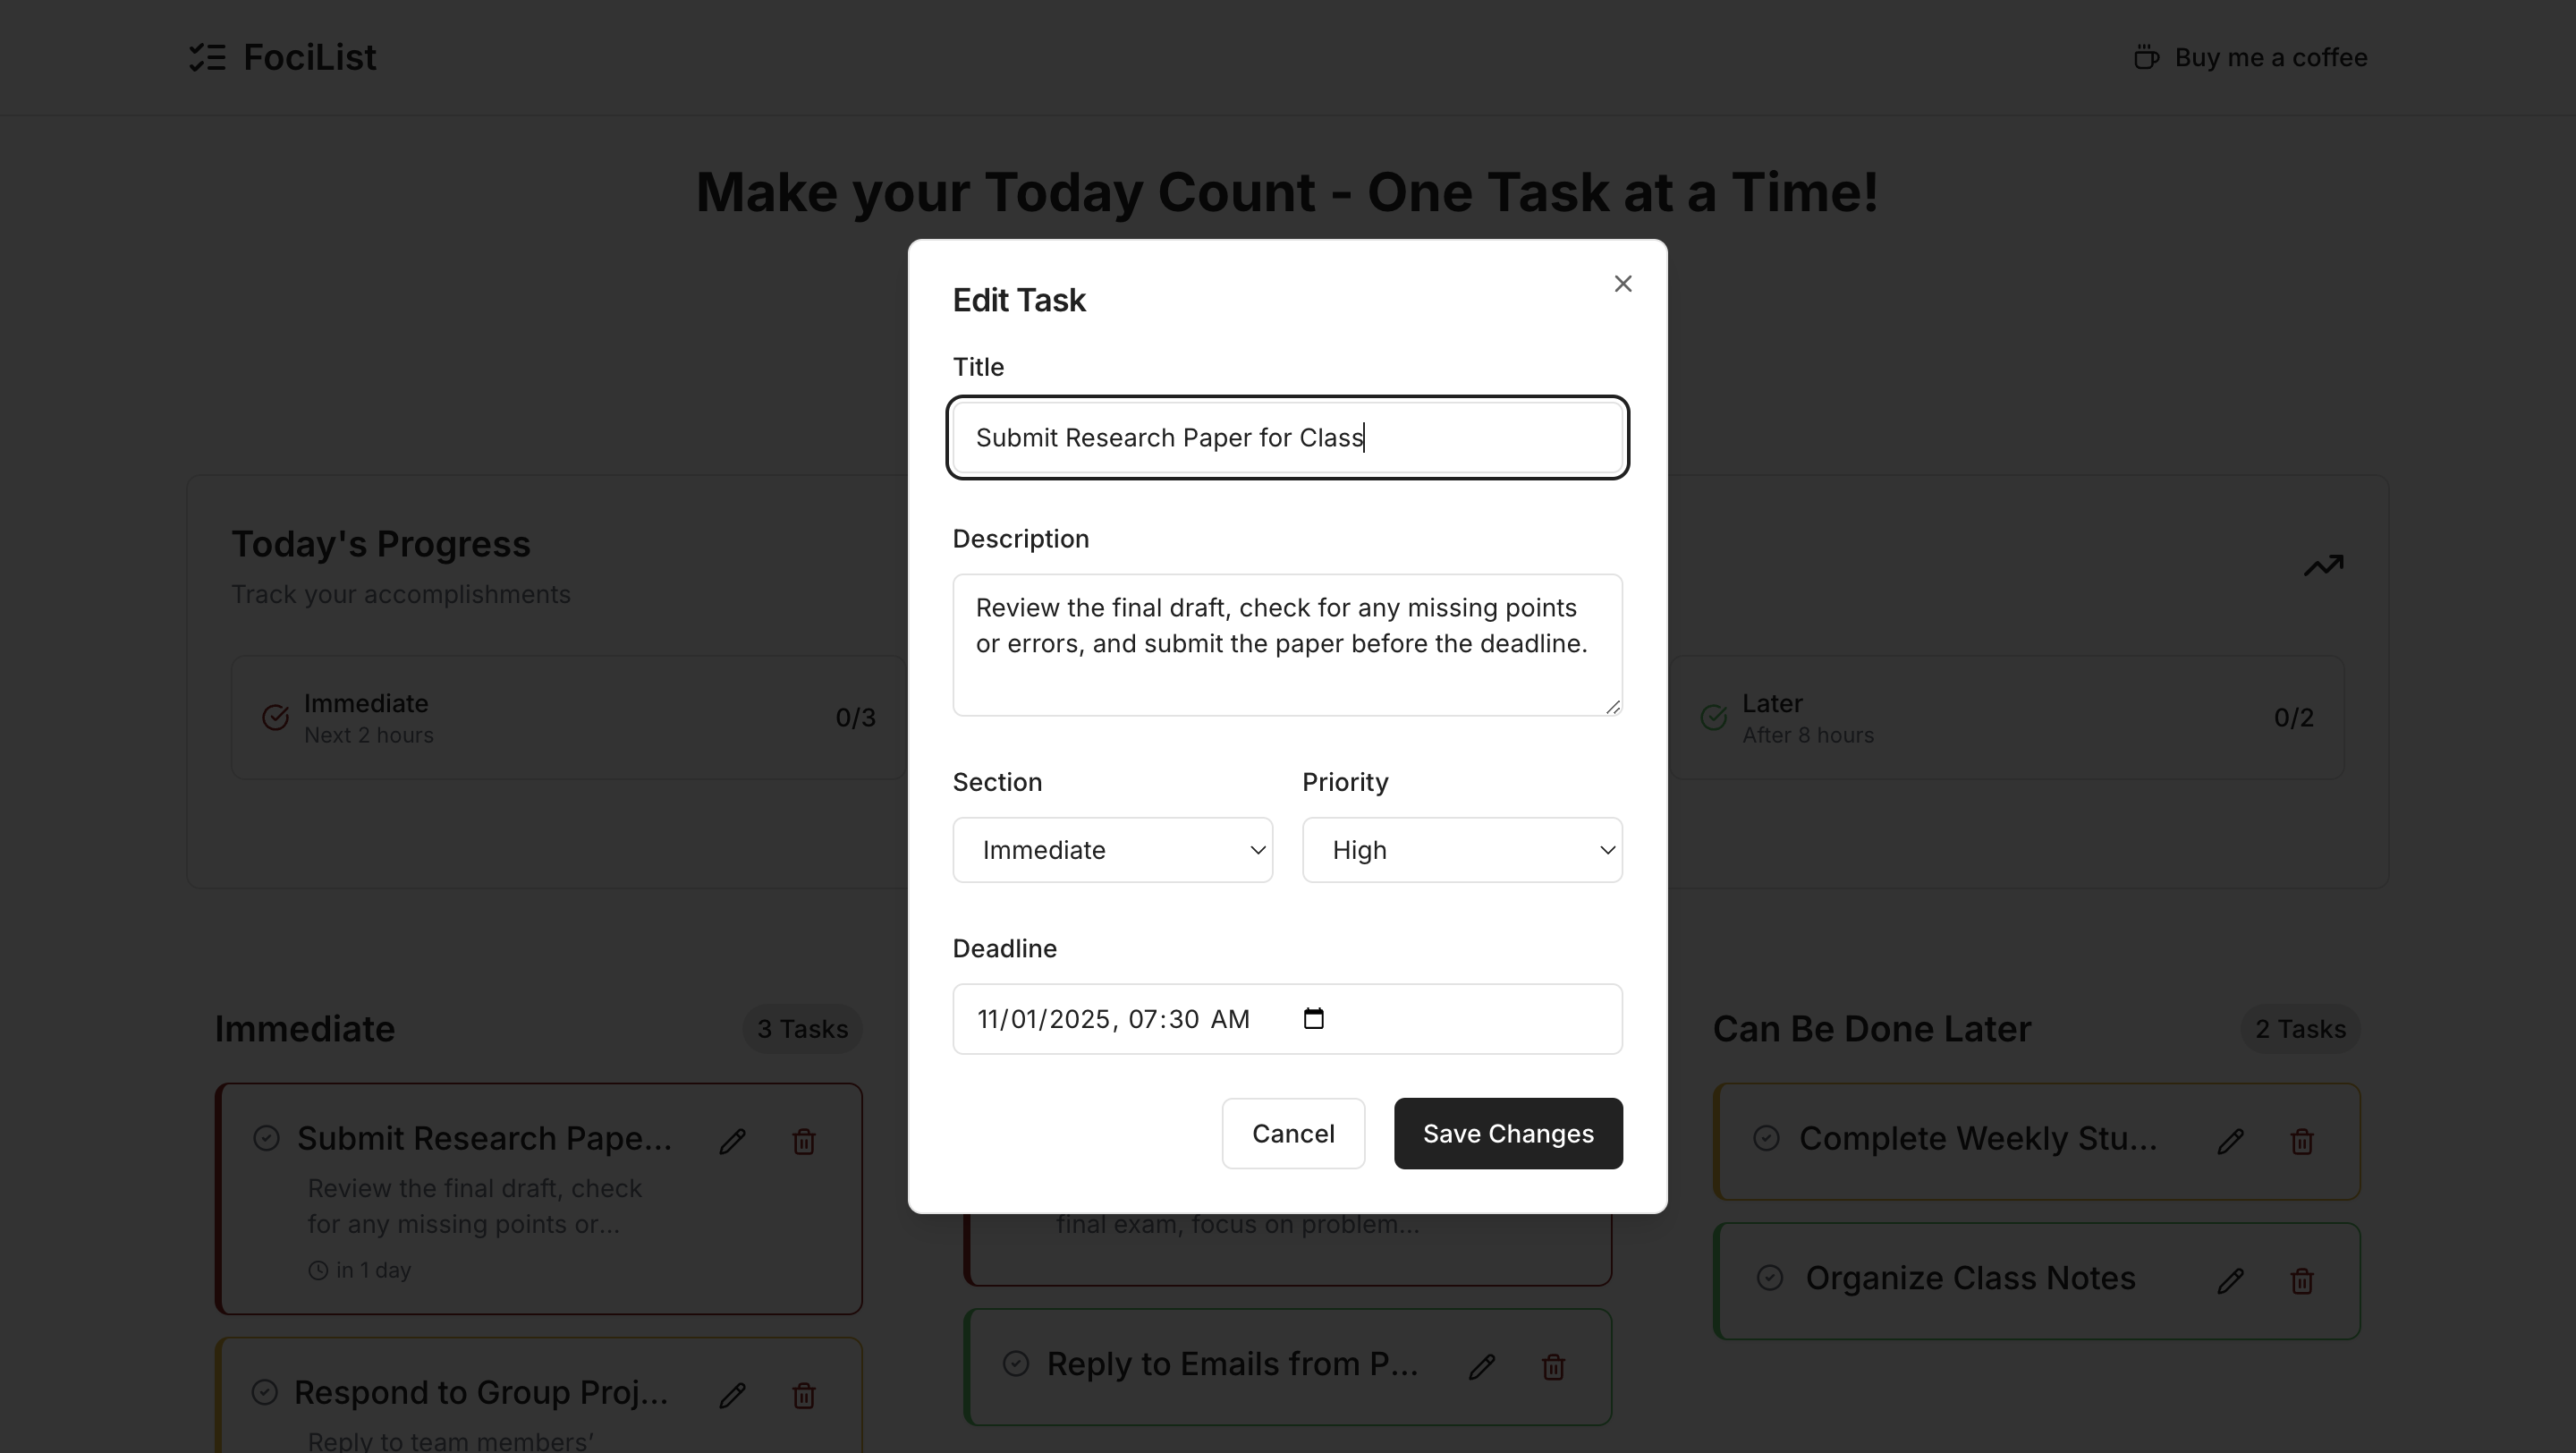The image size is (2576, 1453).
Task: Delete the Submit Research Paper task with the trash icon
Action: pyautogui.click(x=803, y=1142)
